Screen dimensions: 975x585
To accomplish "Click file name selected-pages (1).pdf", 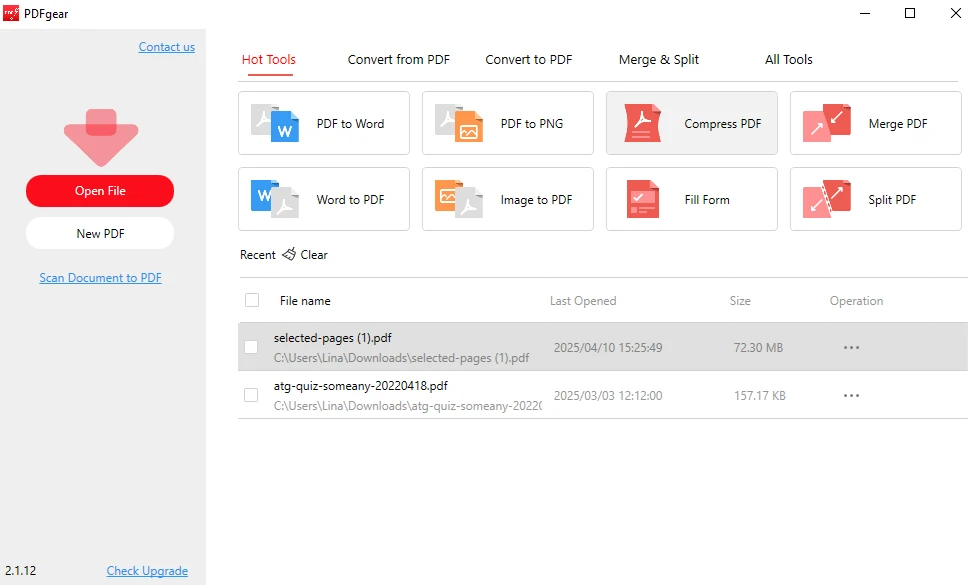I will click(x=333, y=338).
